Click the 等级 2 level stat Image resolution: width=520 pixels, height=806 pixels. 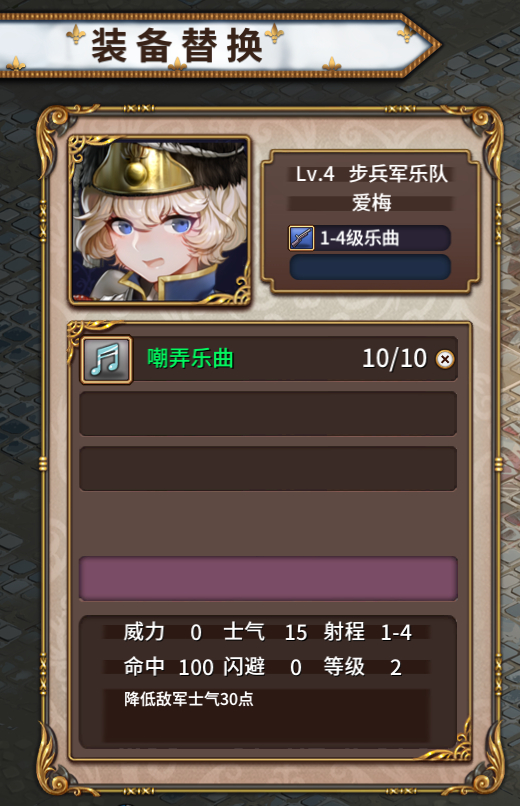click(363, 667)
